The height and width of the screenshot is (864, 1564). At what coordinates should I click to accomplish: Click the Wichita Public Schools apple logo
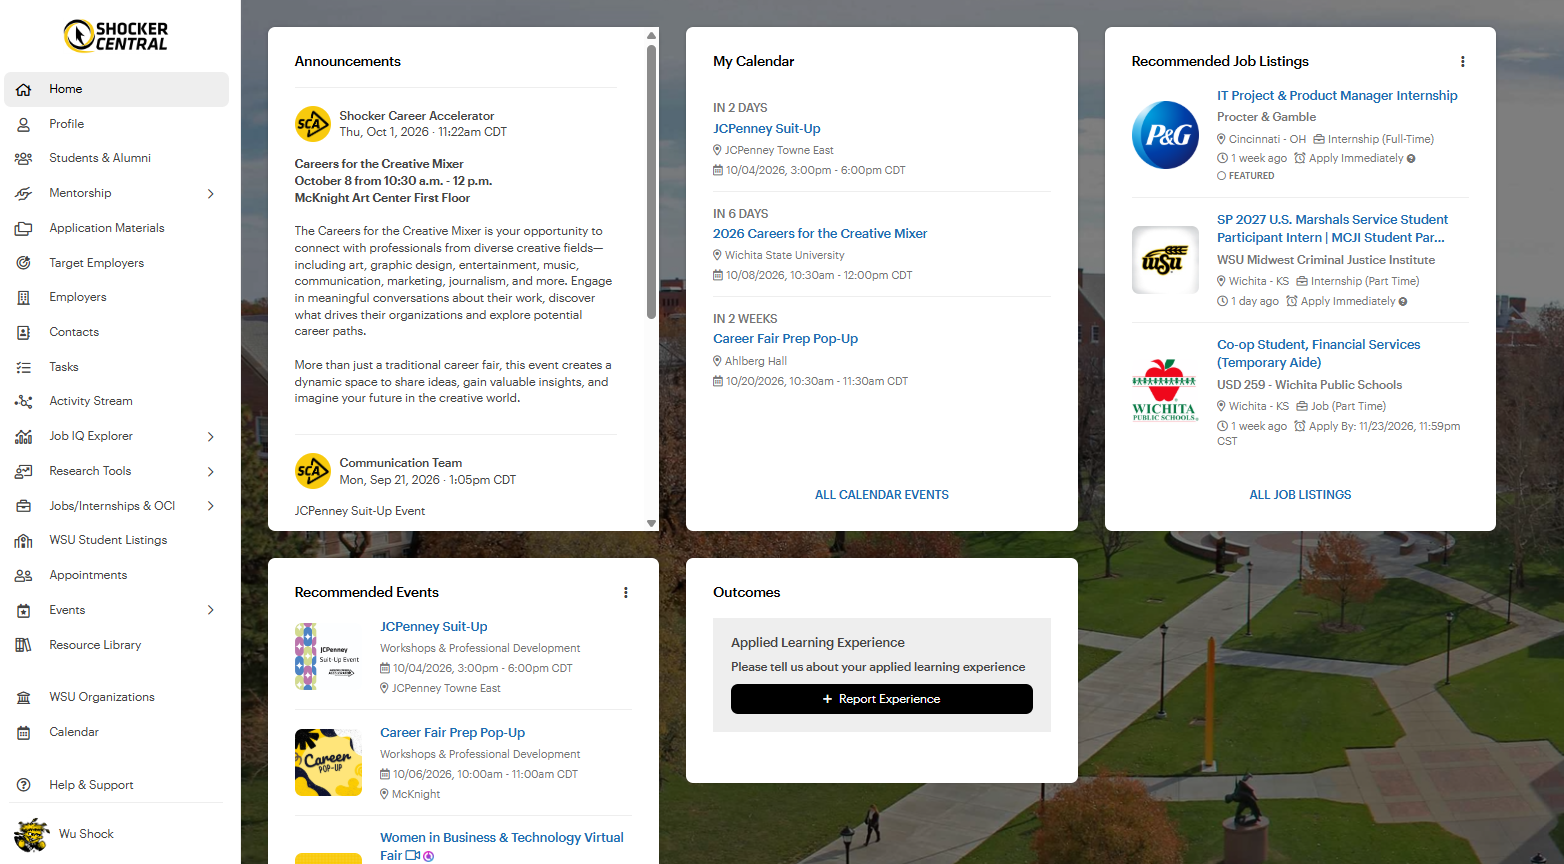coord(1165,390)
